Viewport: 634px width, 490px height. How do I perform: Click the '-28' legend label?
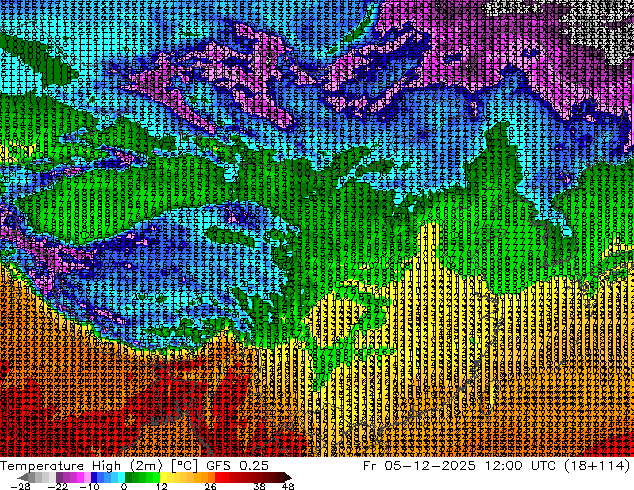click(x=20, y=486)
